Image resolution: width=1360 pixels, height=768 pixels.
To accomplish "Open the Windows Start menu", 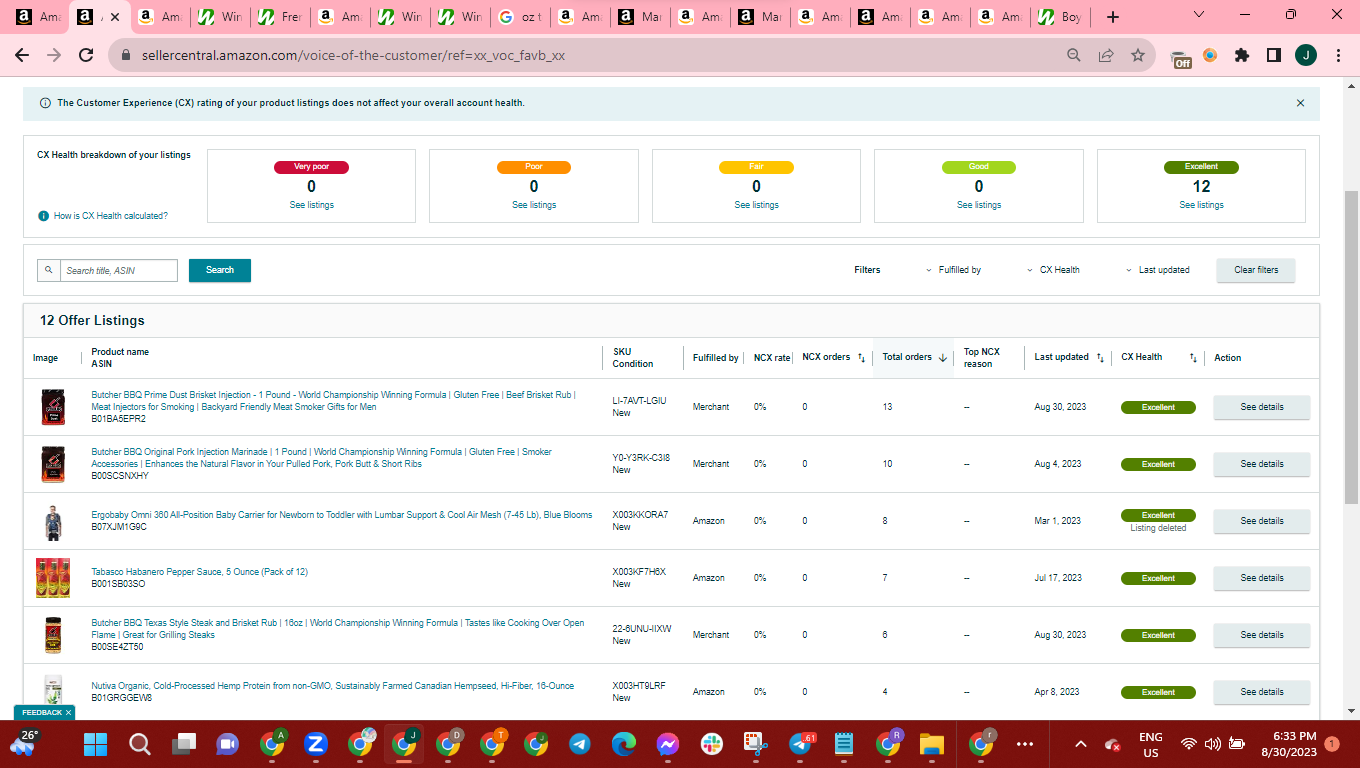I will coord(95,744).
